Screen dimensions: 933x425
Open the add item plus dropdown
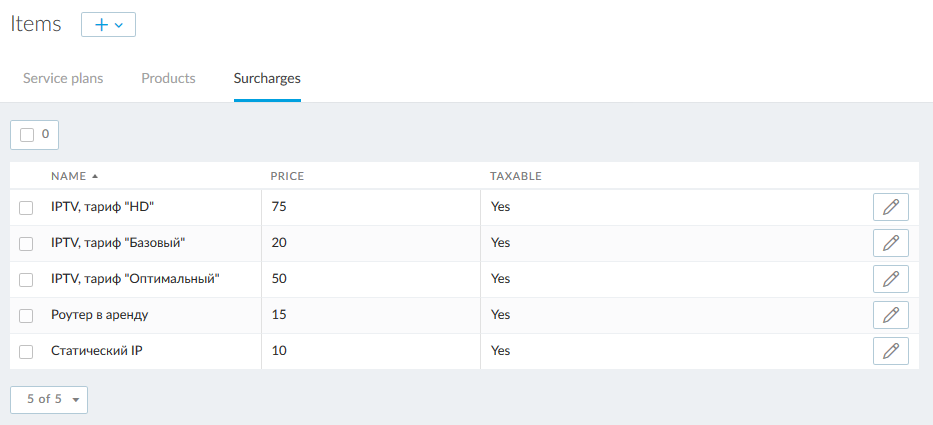108,25
